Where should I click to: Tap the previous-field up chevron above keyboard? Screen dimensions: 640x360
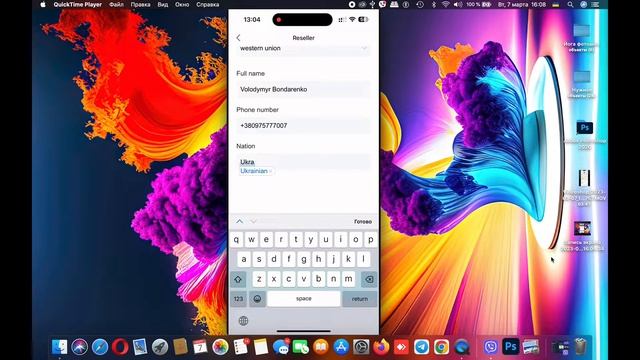(240, 221)
